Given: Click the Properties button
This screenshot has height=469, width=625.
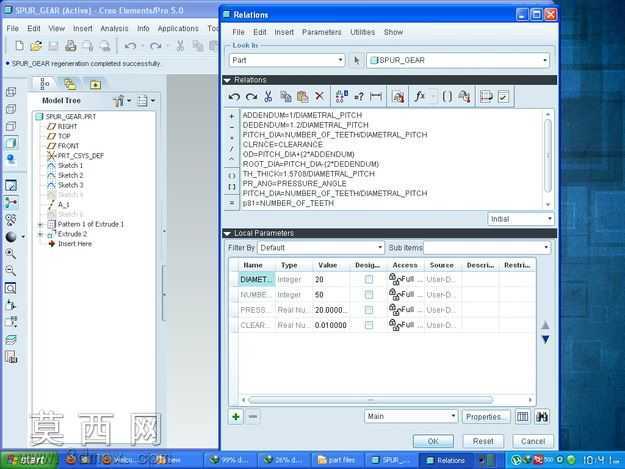Looking at the screenshot, I should pos(485,417).
